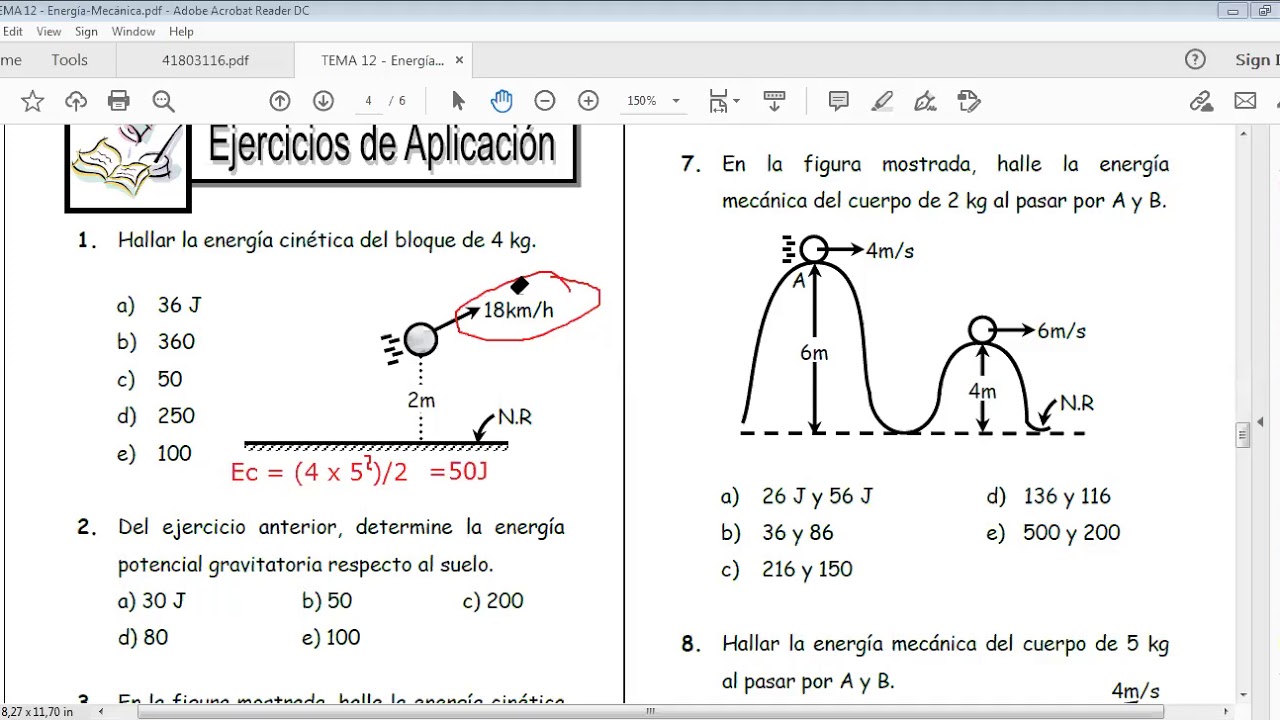Click answer d) 136 y 116
Viewport: 1280px width, 720px height.
[1048, 496]
